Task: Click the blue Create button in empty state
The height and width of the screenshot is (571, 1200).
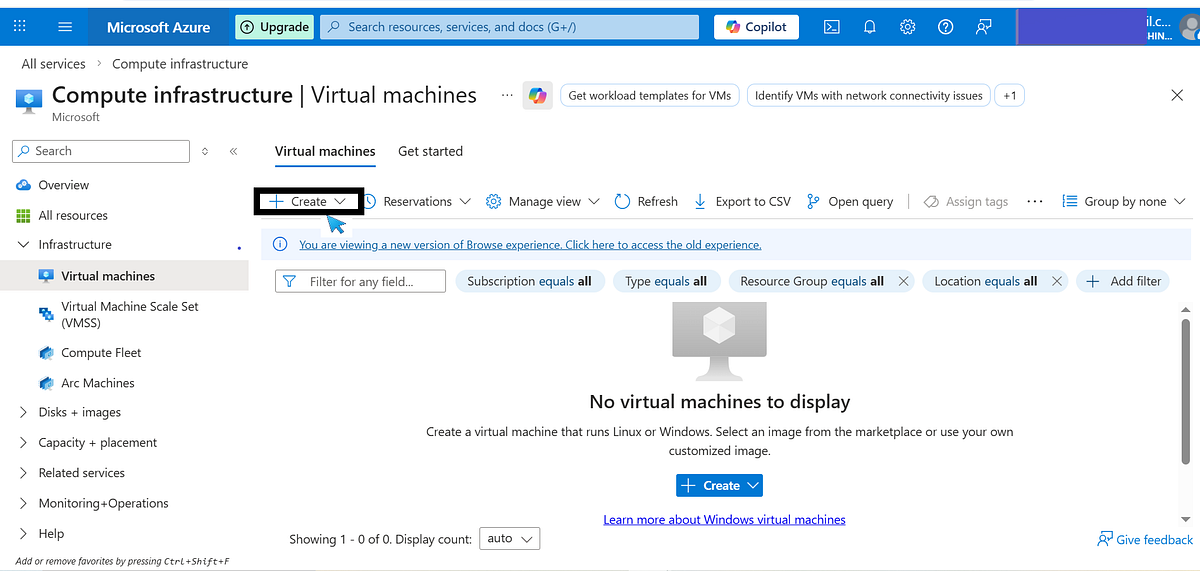Action: (720, 486)
